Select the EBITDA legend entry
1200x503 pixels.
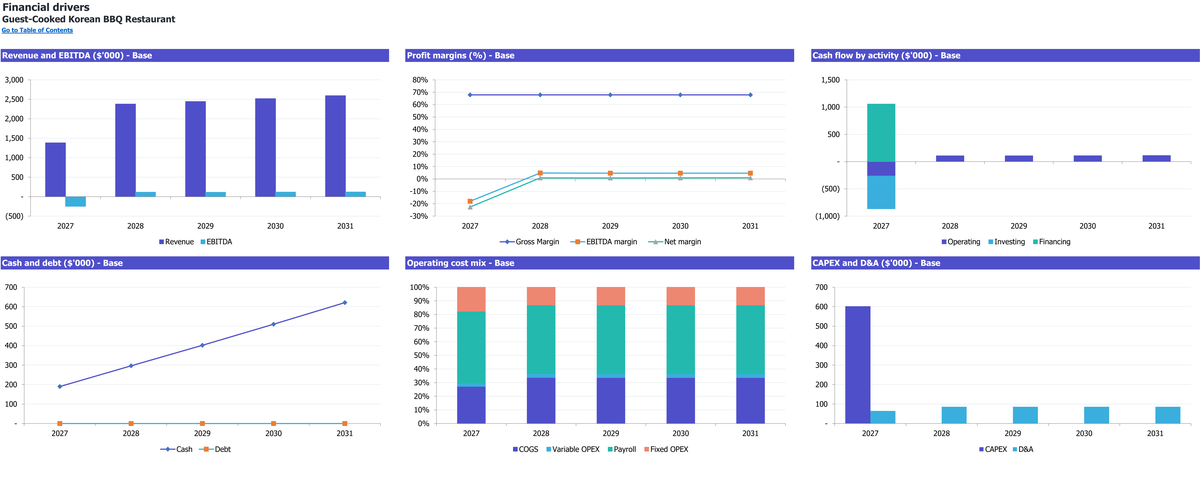pyautogui.click(x=216, y=242)
